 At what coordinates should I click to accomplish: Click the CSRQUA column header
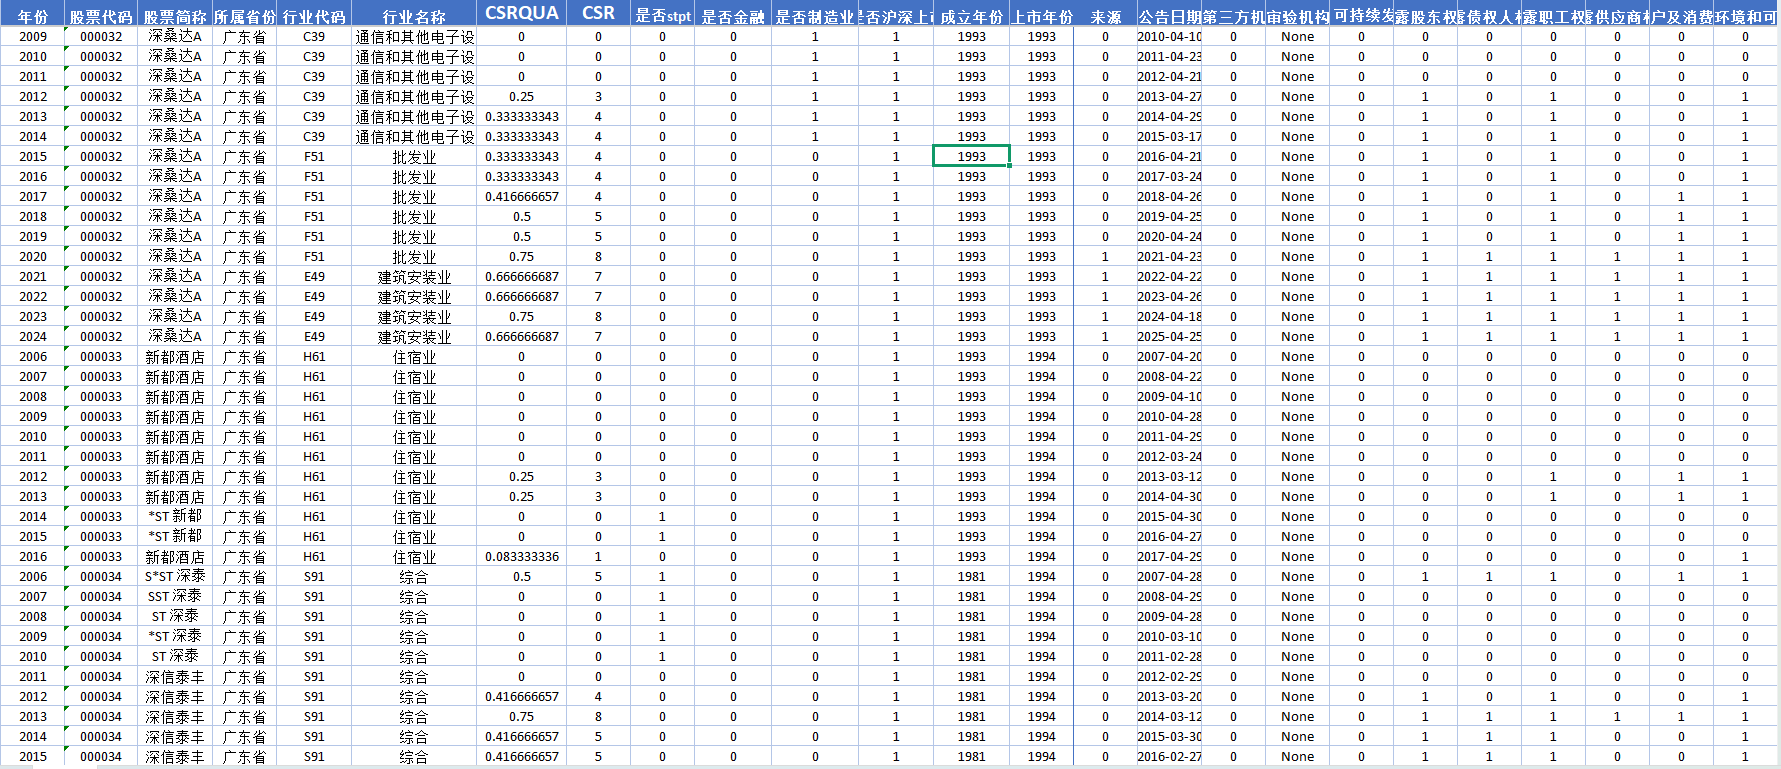[x=521, y=13]
